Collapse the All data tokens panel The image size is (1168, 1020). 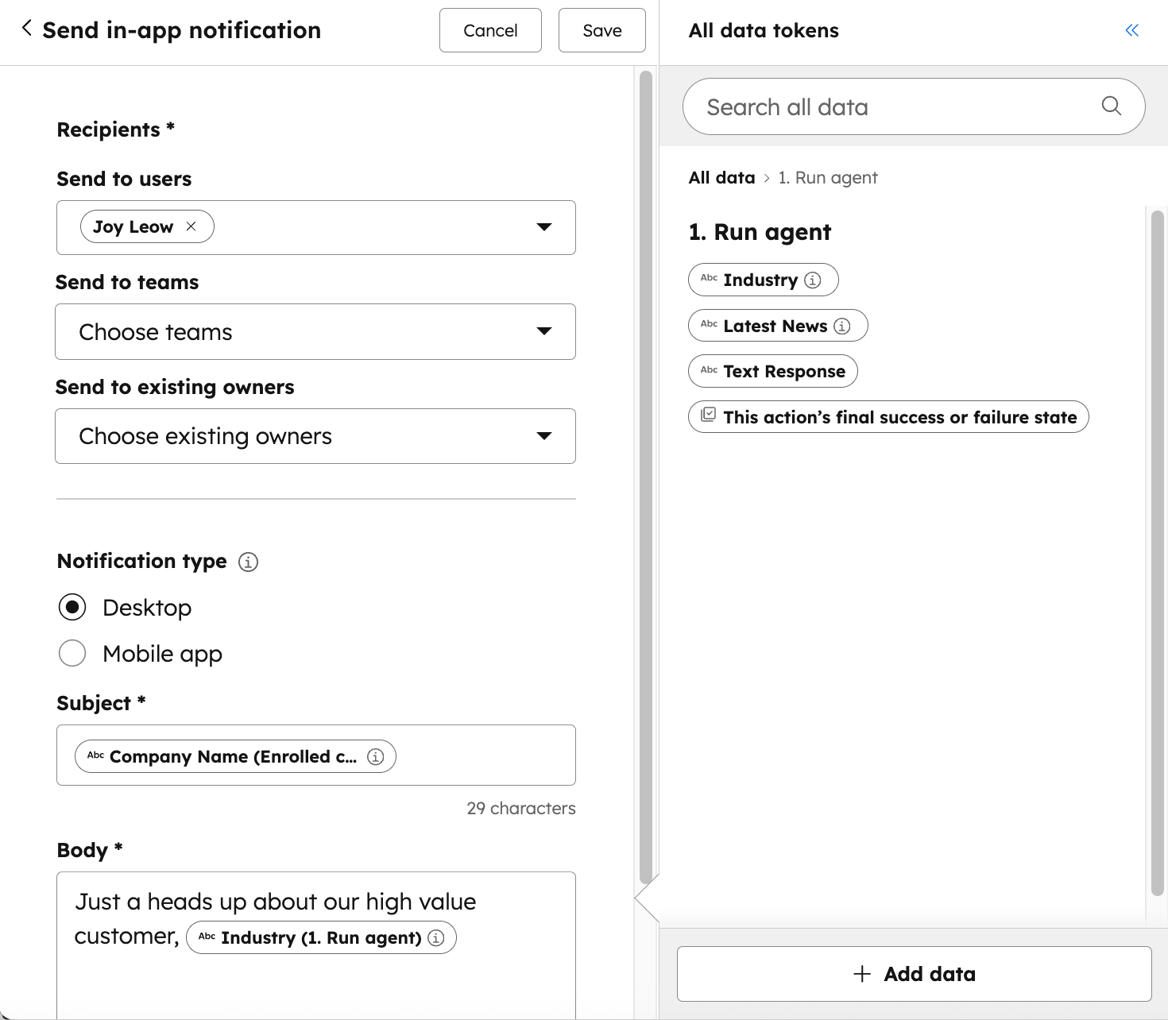pyautogui.click(x=1132, y=31)
